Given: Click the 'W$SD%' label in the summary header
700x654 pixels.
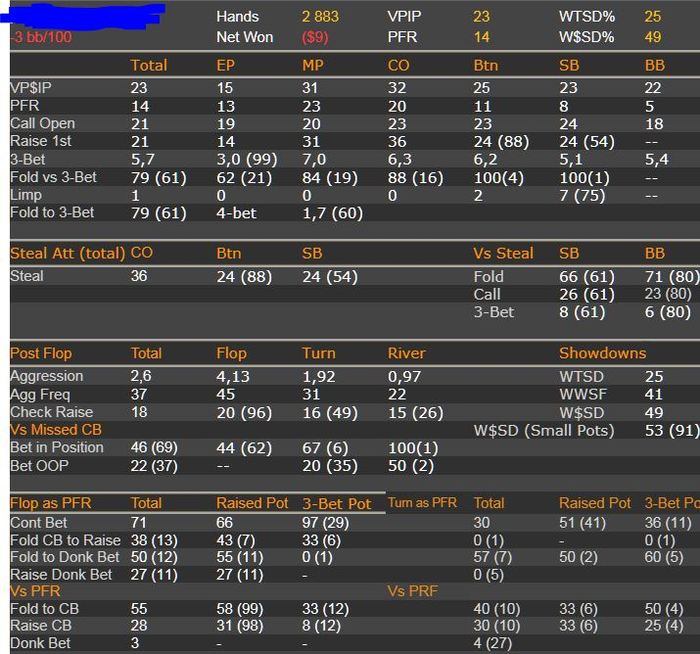Looking at the screenshot, I should point(586,37).
